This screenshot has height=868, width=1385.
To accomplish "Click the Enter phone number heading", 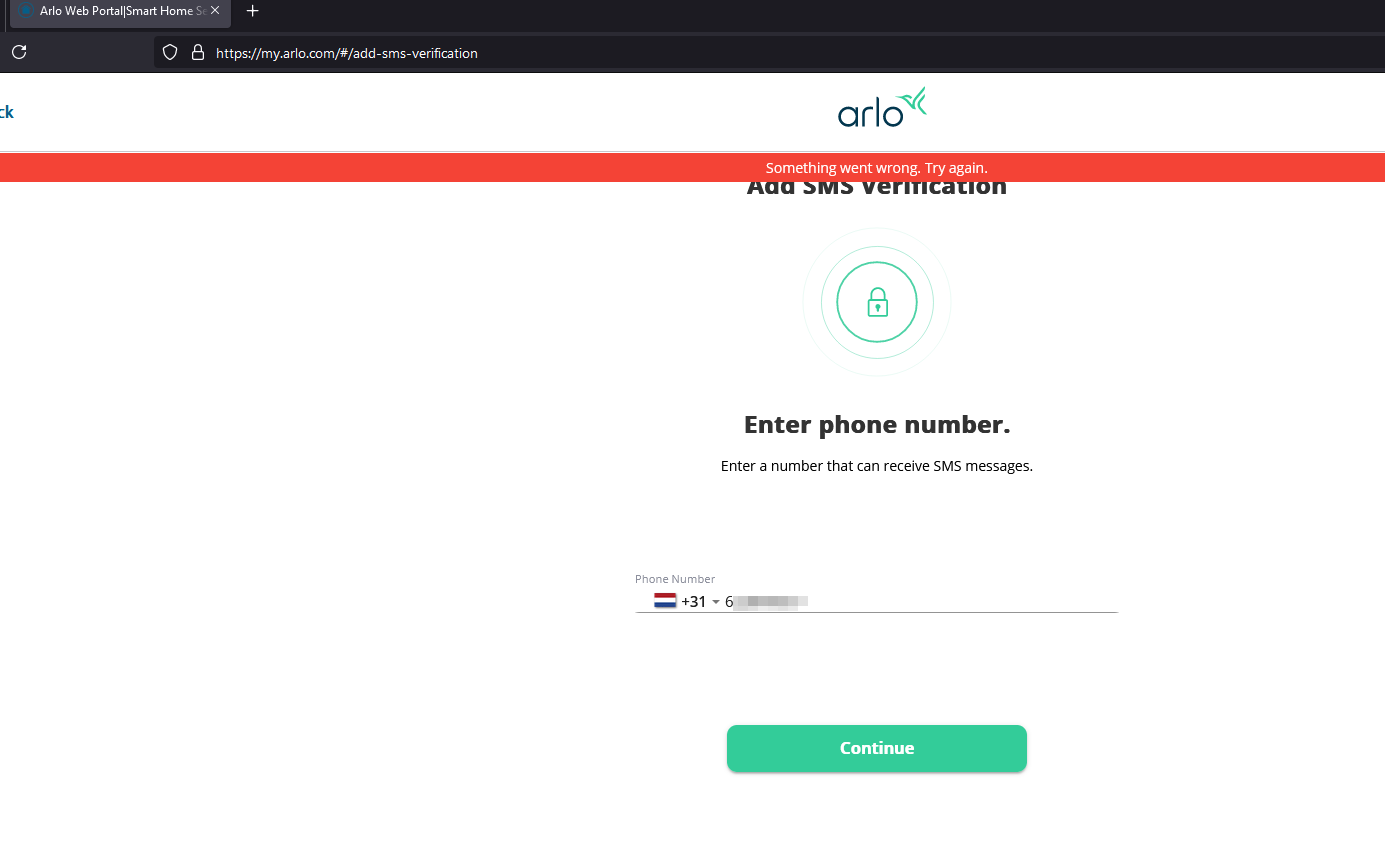I will click(877, 425).
